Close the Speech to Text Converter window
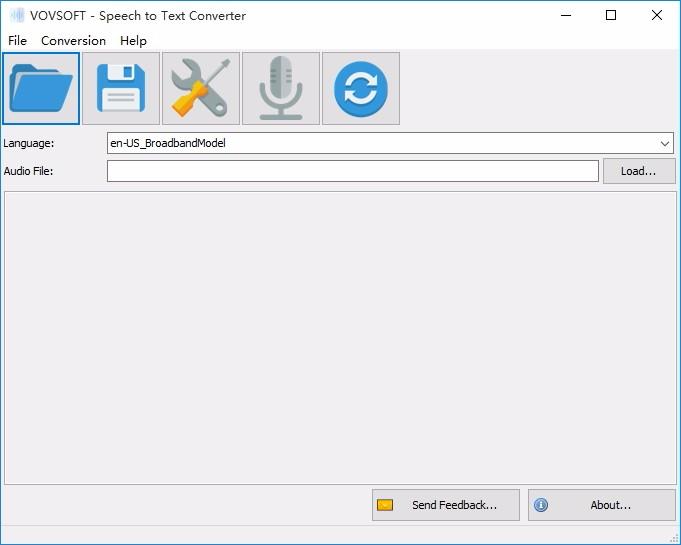681x545 pixels. click(x=657, y=16)
